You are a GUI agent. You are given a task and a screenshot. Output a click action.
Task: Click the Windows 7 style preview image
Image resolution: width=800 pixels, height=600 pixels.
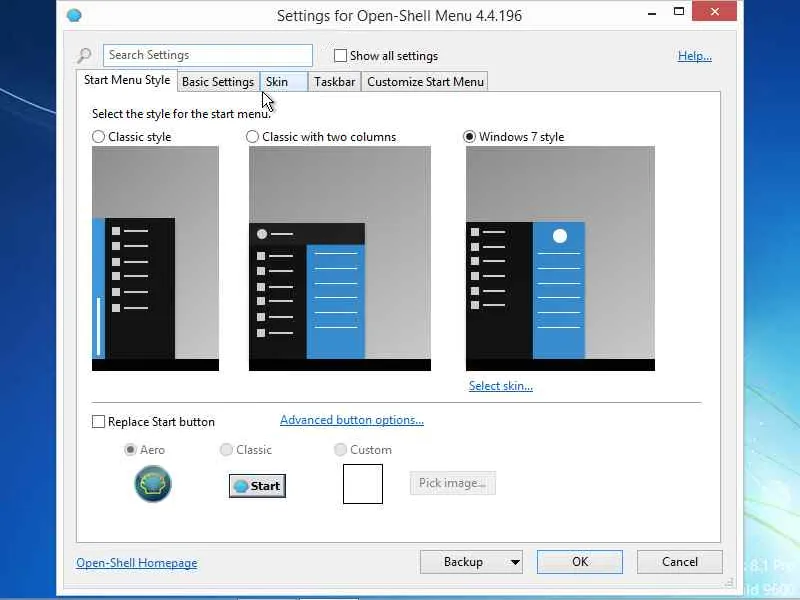point(560,258)
